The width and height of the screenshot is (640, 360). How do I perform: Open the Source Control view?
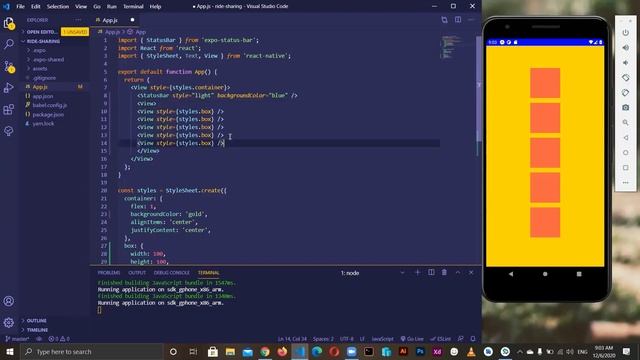pyautogui.click(x=9, y=66)
